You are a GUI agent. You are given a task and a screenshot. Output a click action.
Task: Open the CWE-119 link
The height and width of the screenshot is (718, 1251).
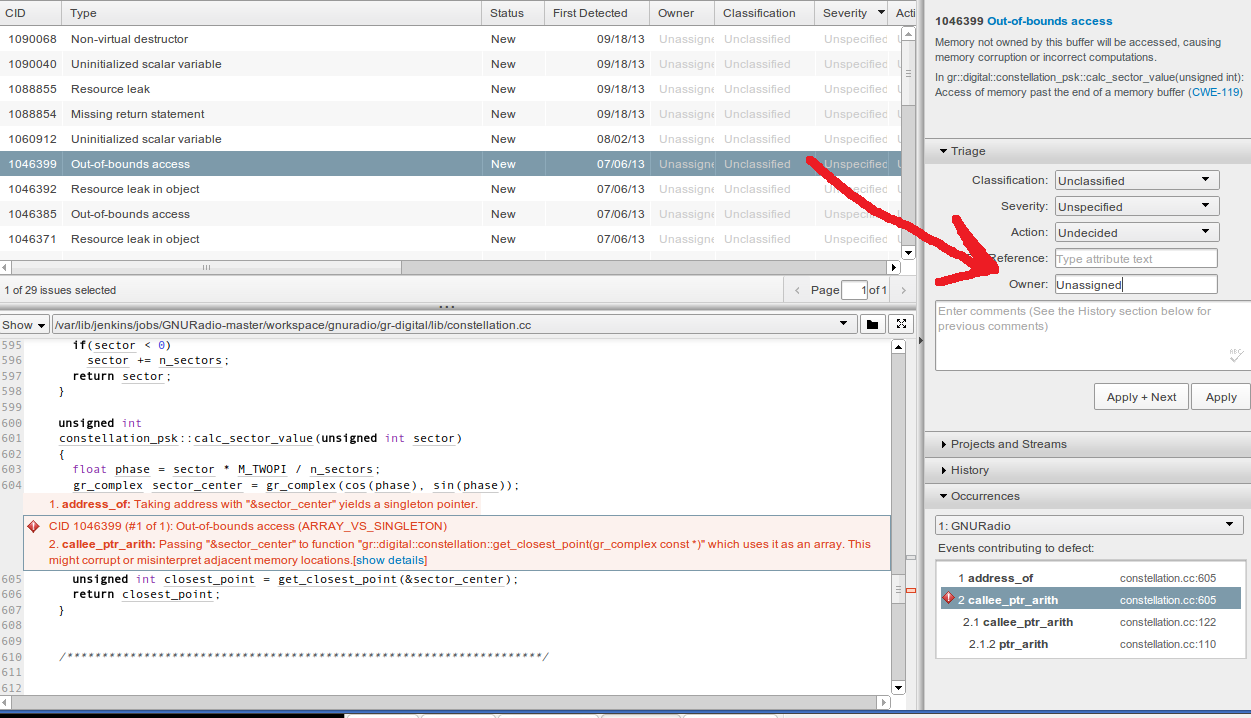tap(1215, 92)
